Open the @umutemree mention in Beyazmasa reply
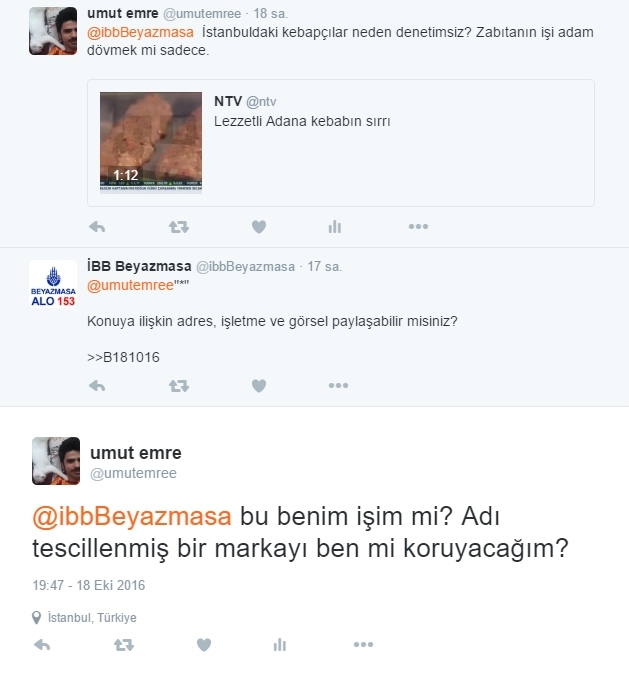This screenshot has width=629, height=675. point(130,285)
